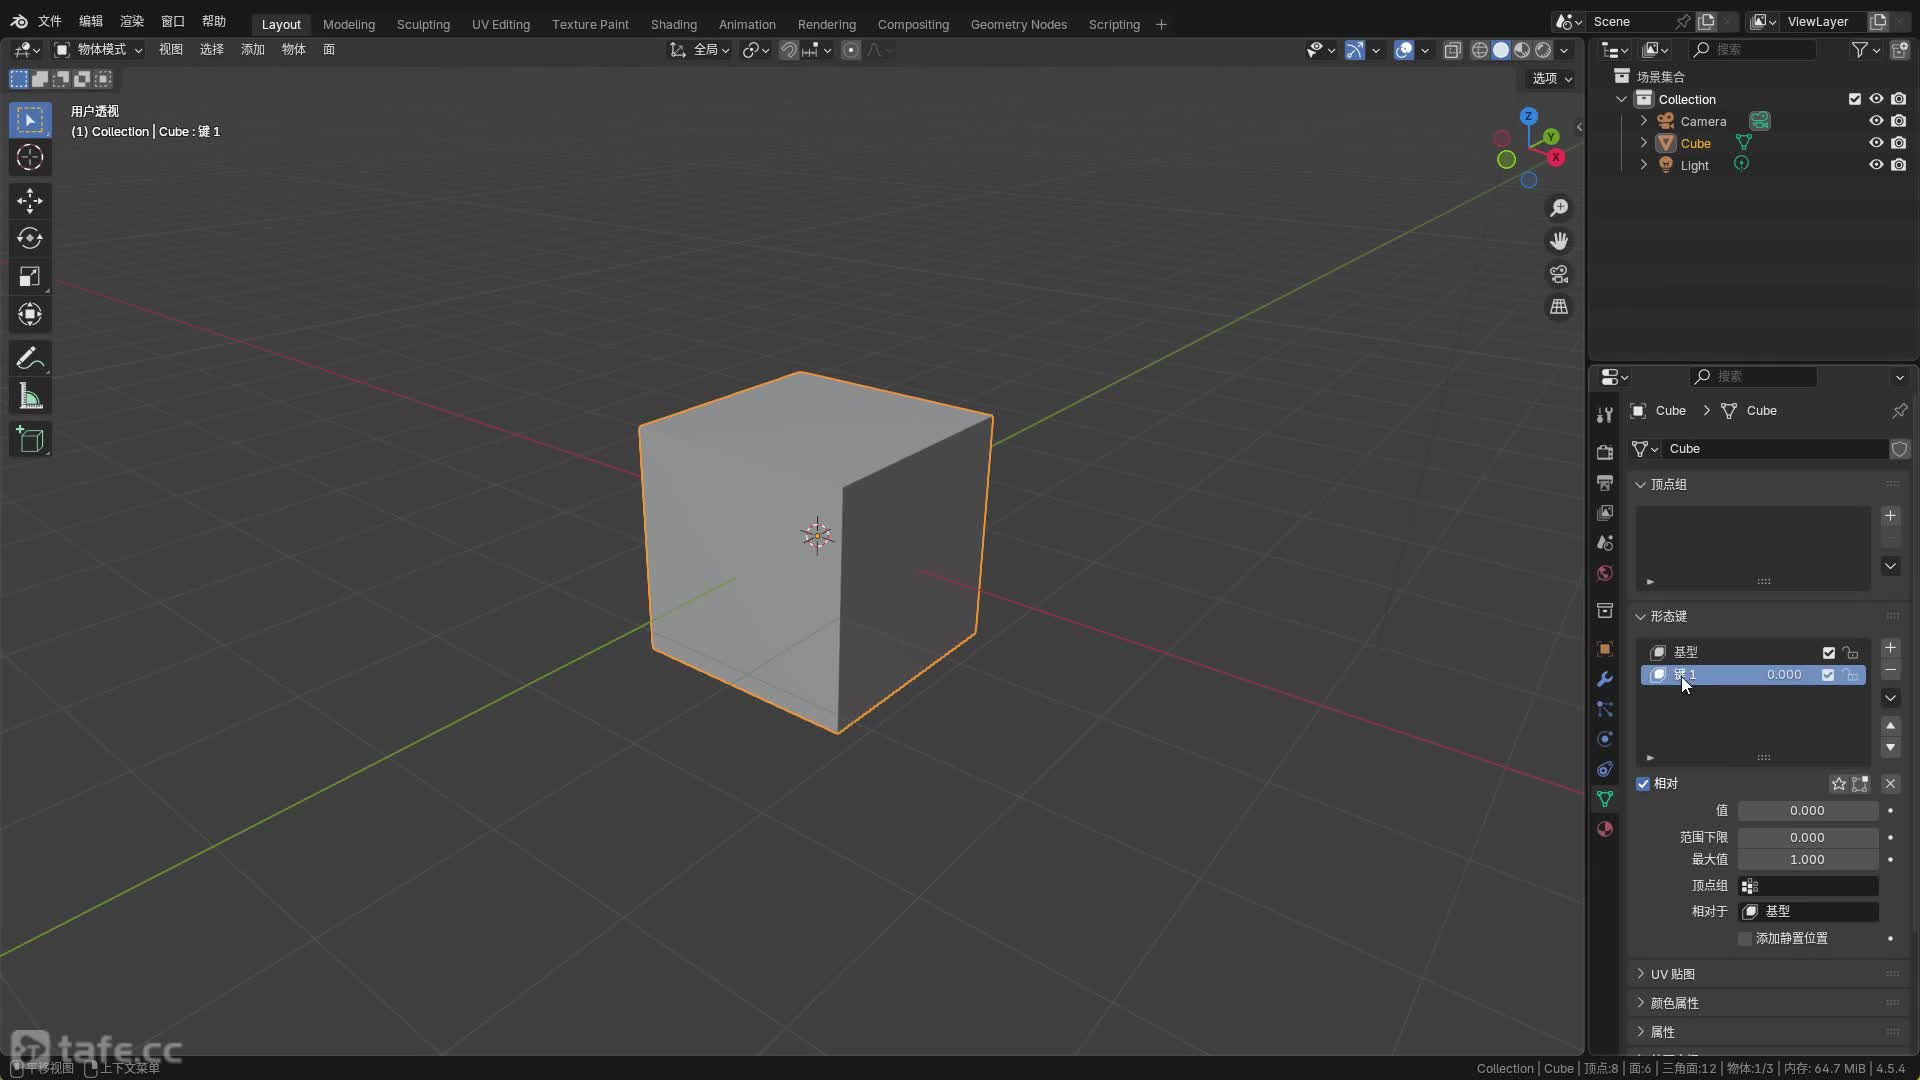Uncheck the 相对 relative checkbox
Image resolution: width=1920 pixels, height=1080 pixels.
pyautogui.click(x=1643, y=784)
